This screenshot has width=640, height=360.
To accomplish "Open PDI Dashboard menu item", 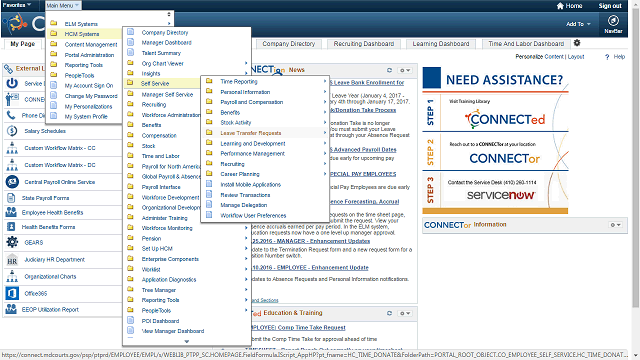I will [x=160, y=321].
